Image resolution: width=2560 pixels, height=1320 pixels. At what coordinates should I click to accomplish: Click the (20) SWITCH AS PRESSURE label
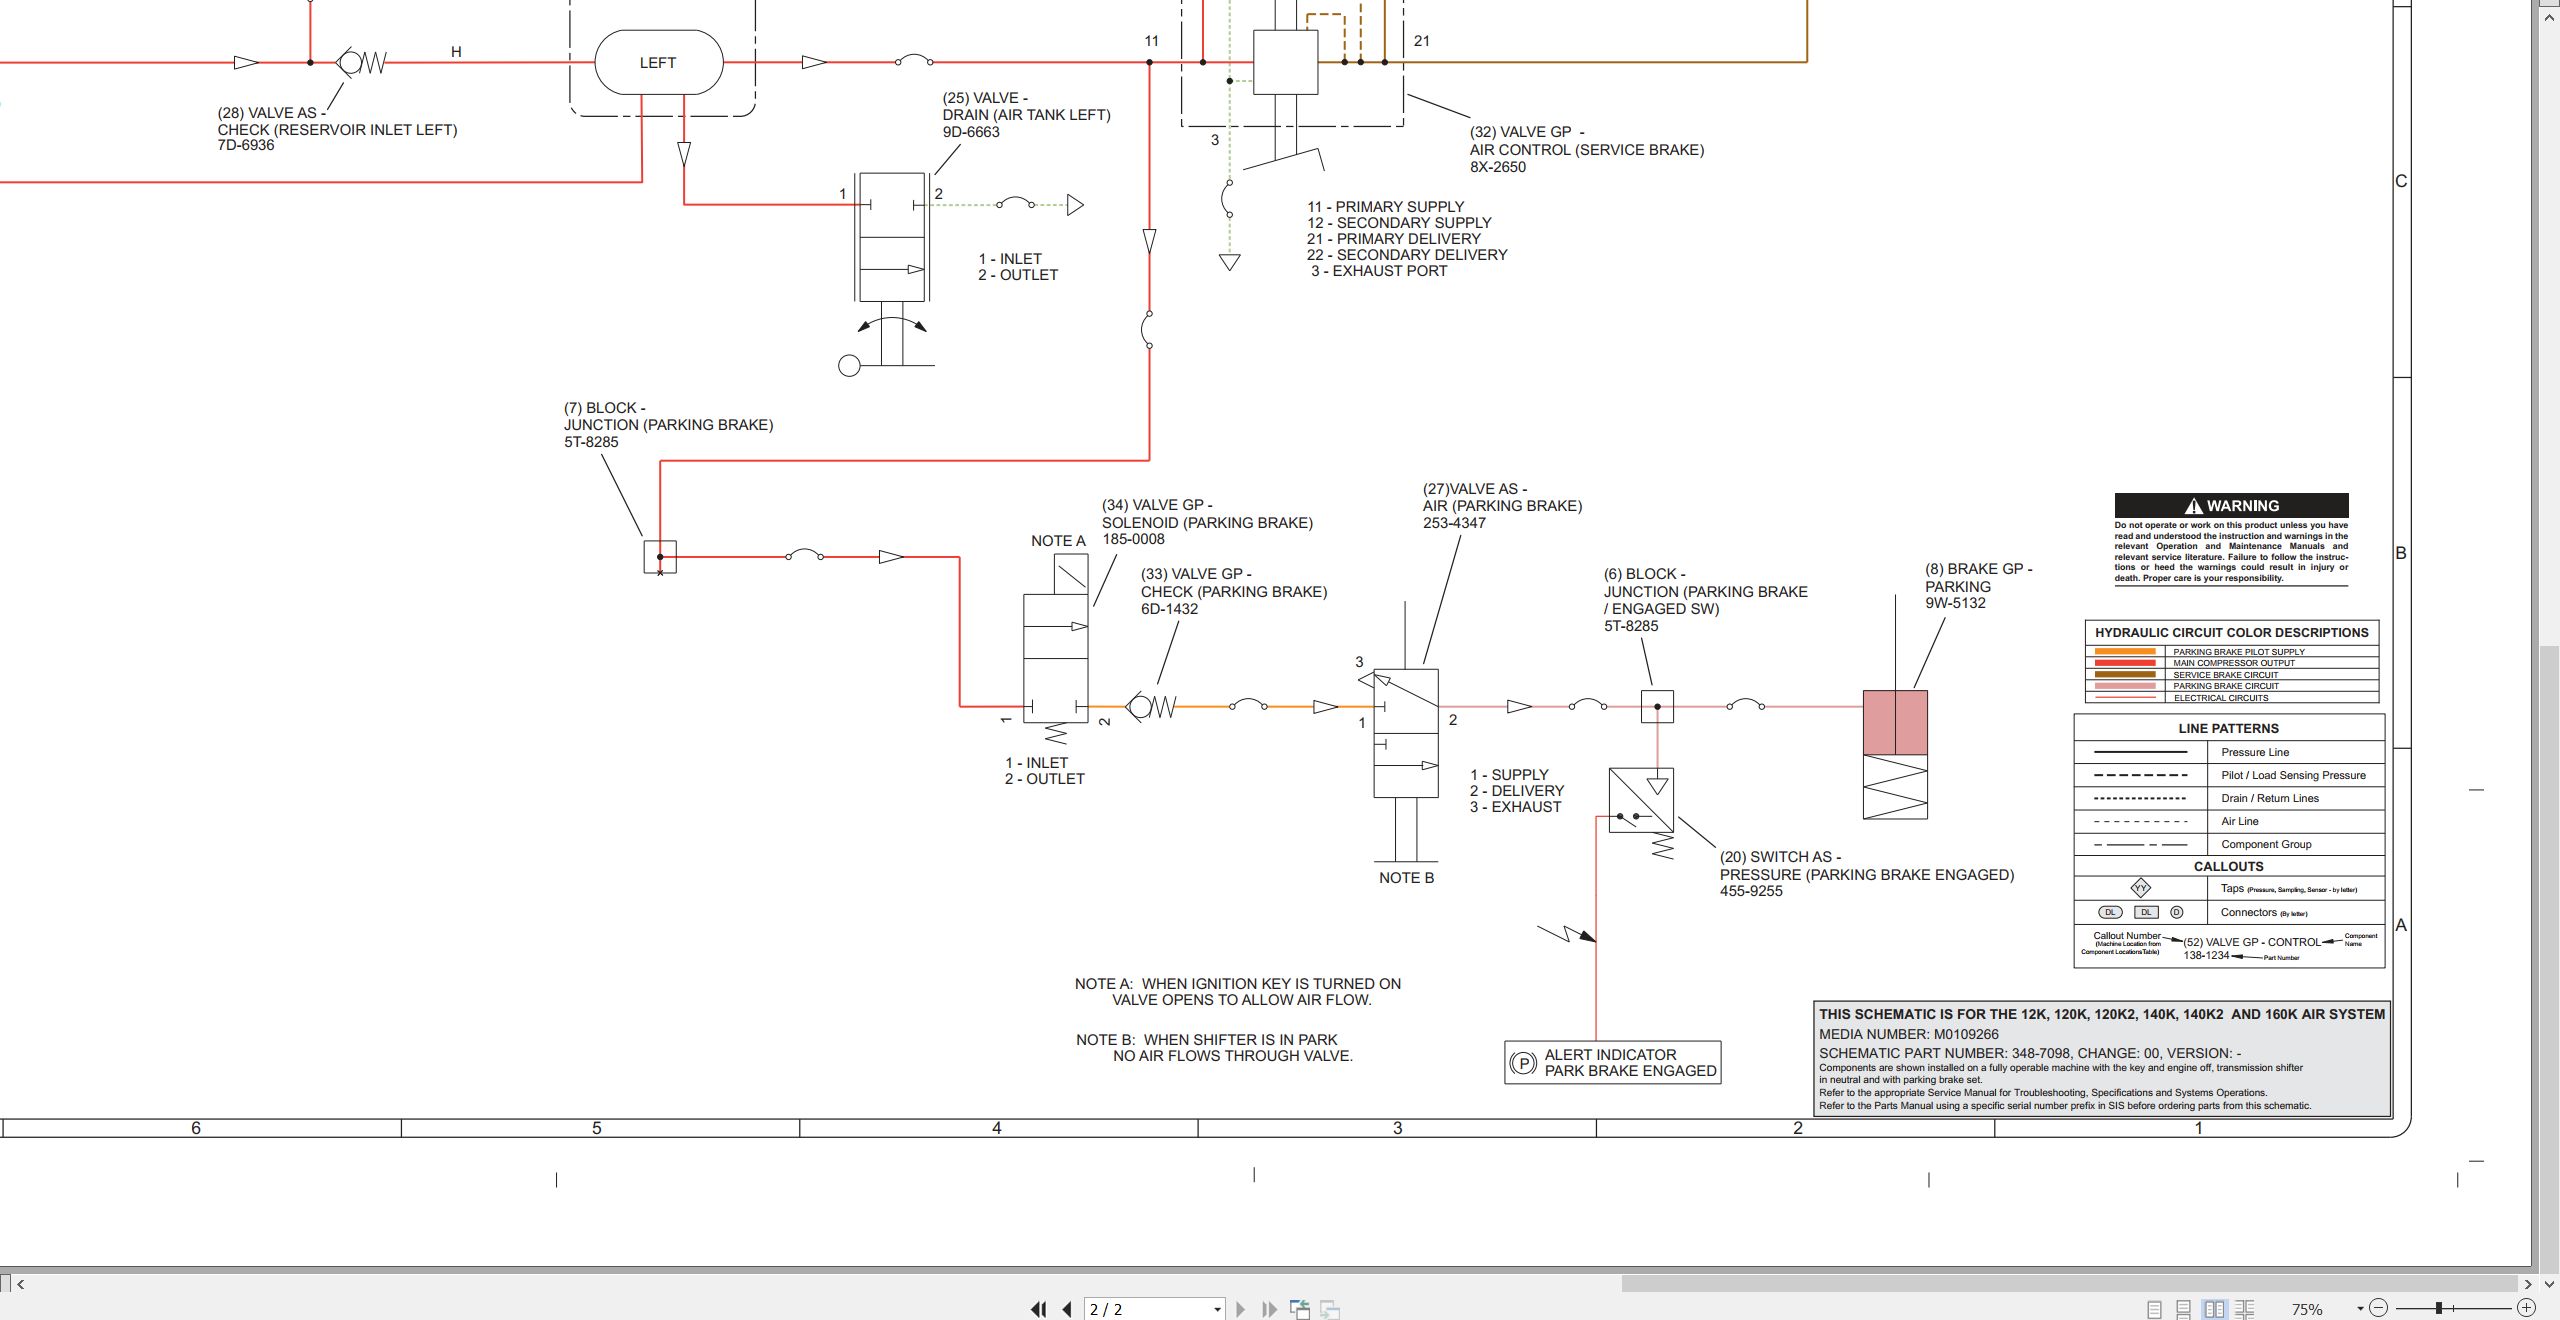point(1867,874)
